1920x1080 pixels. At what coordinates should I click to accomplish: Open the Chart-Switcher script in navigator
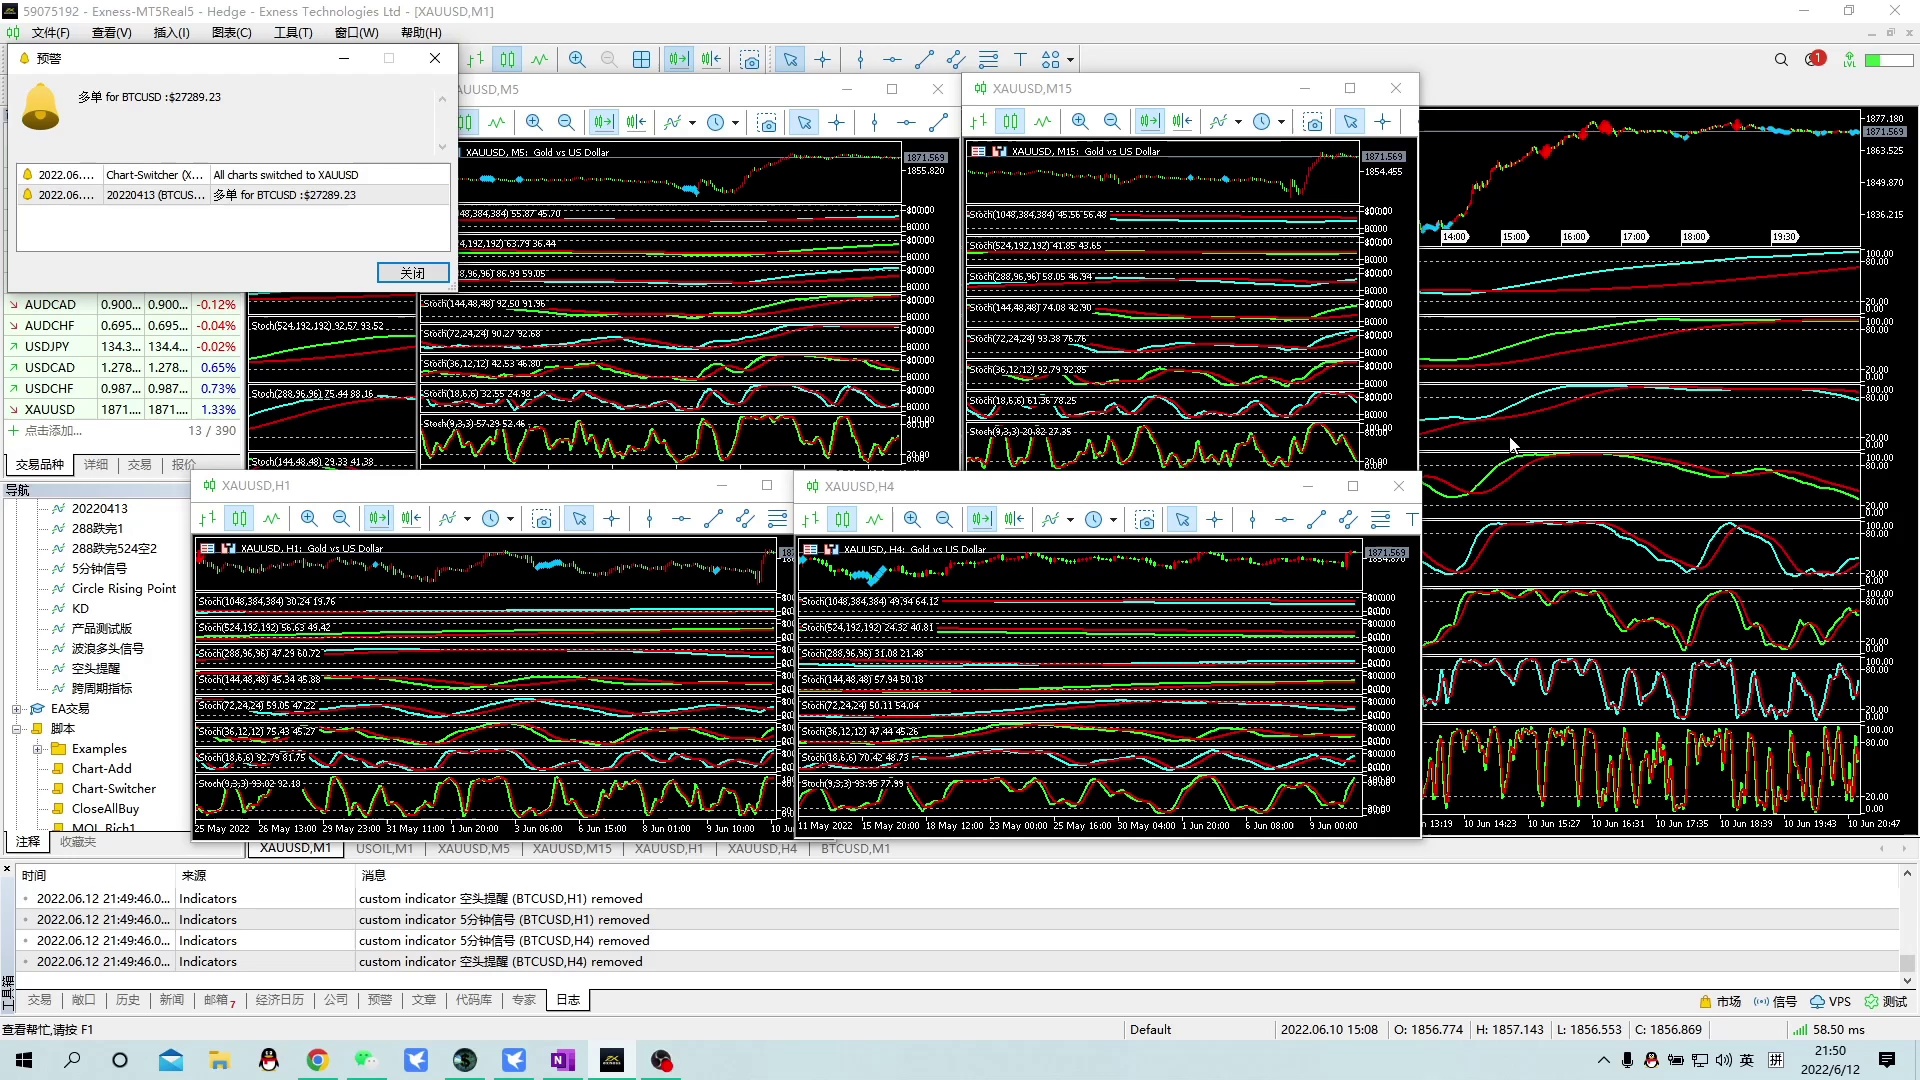click(x=113, y=789)
